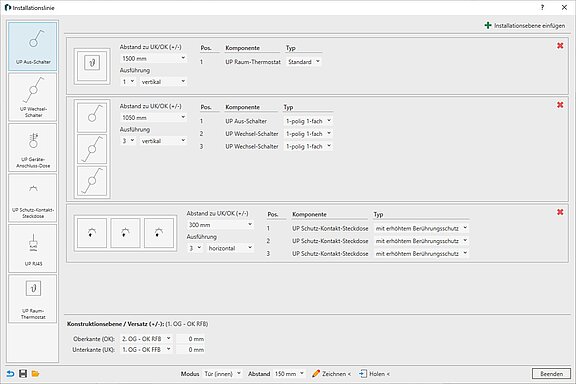
Task: Open the Unterkante 1. OG - OK FFB dropdown
Action: tap(146, 349)
